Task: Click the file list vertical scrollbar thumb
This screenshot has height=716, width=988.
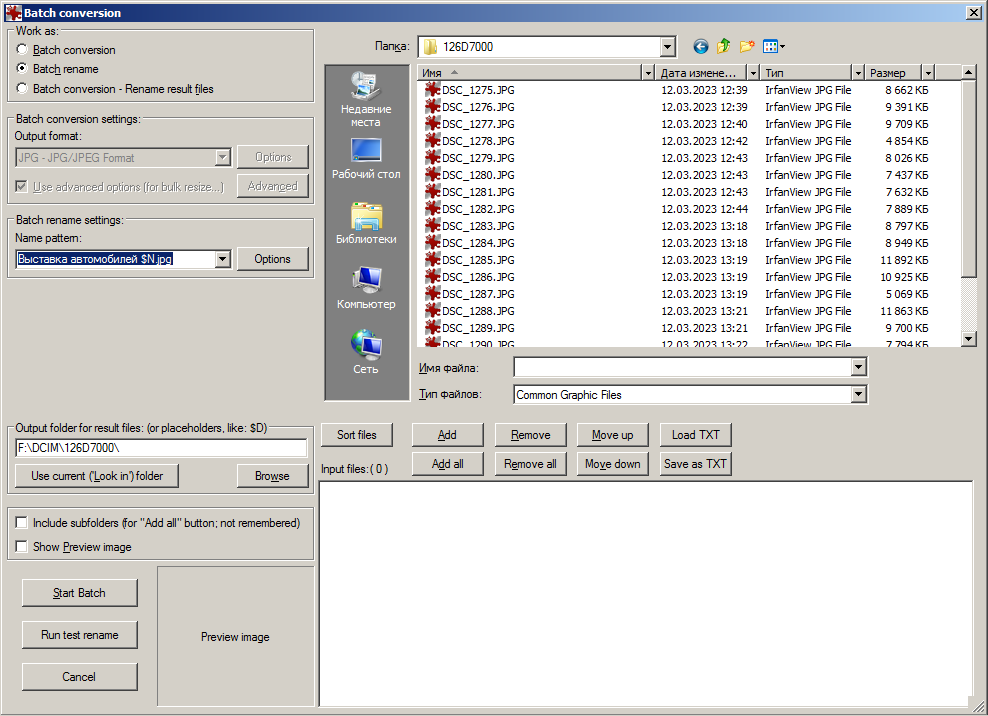Action: coord(969,179)
